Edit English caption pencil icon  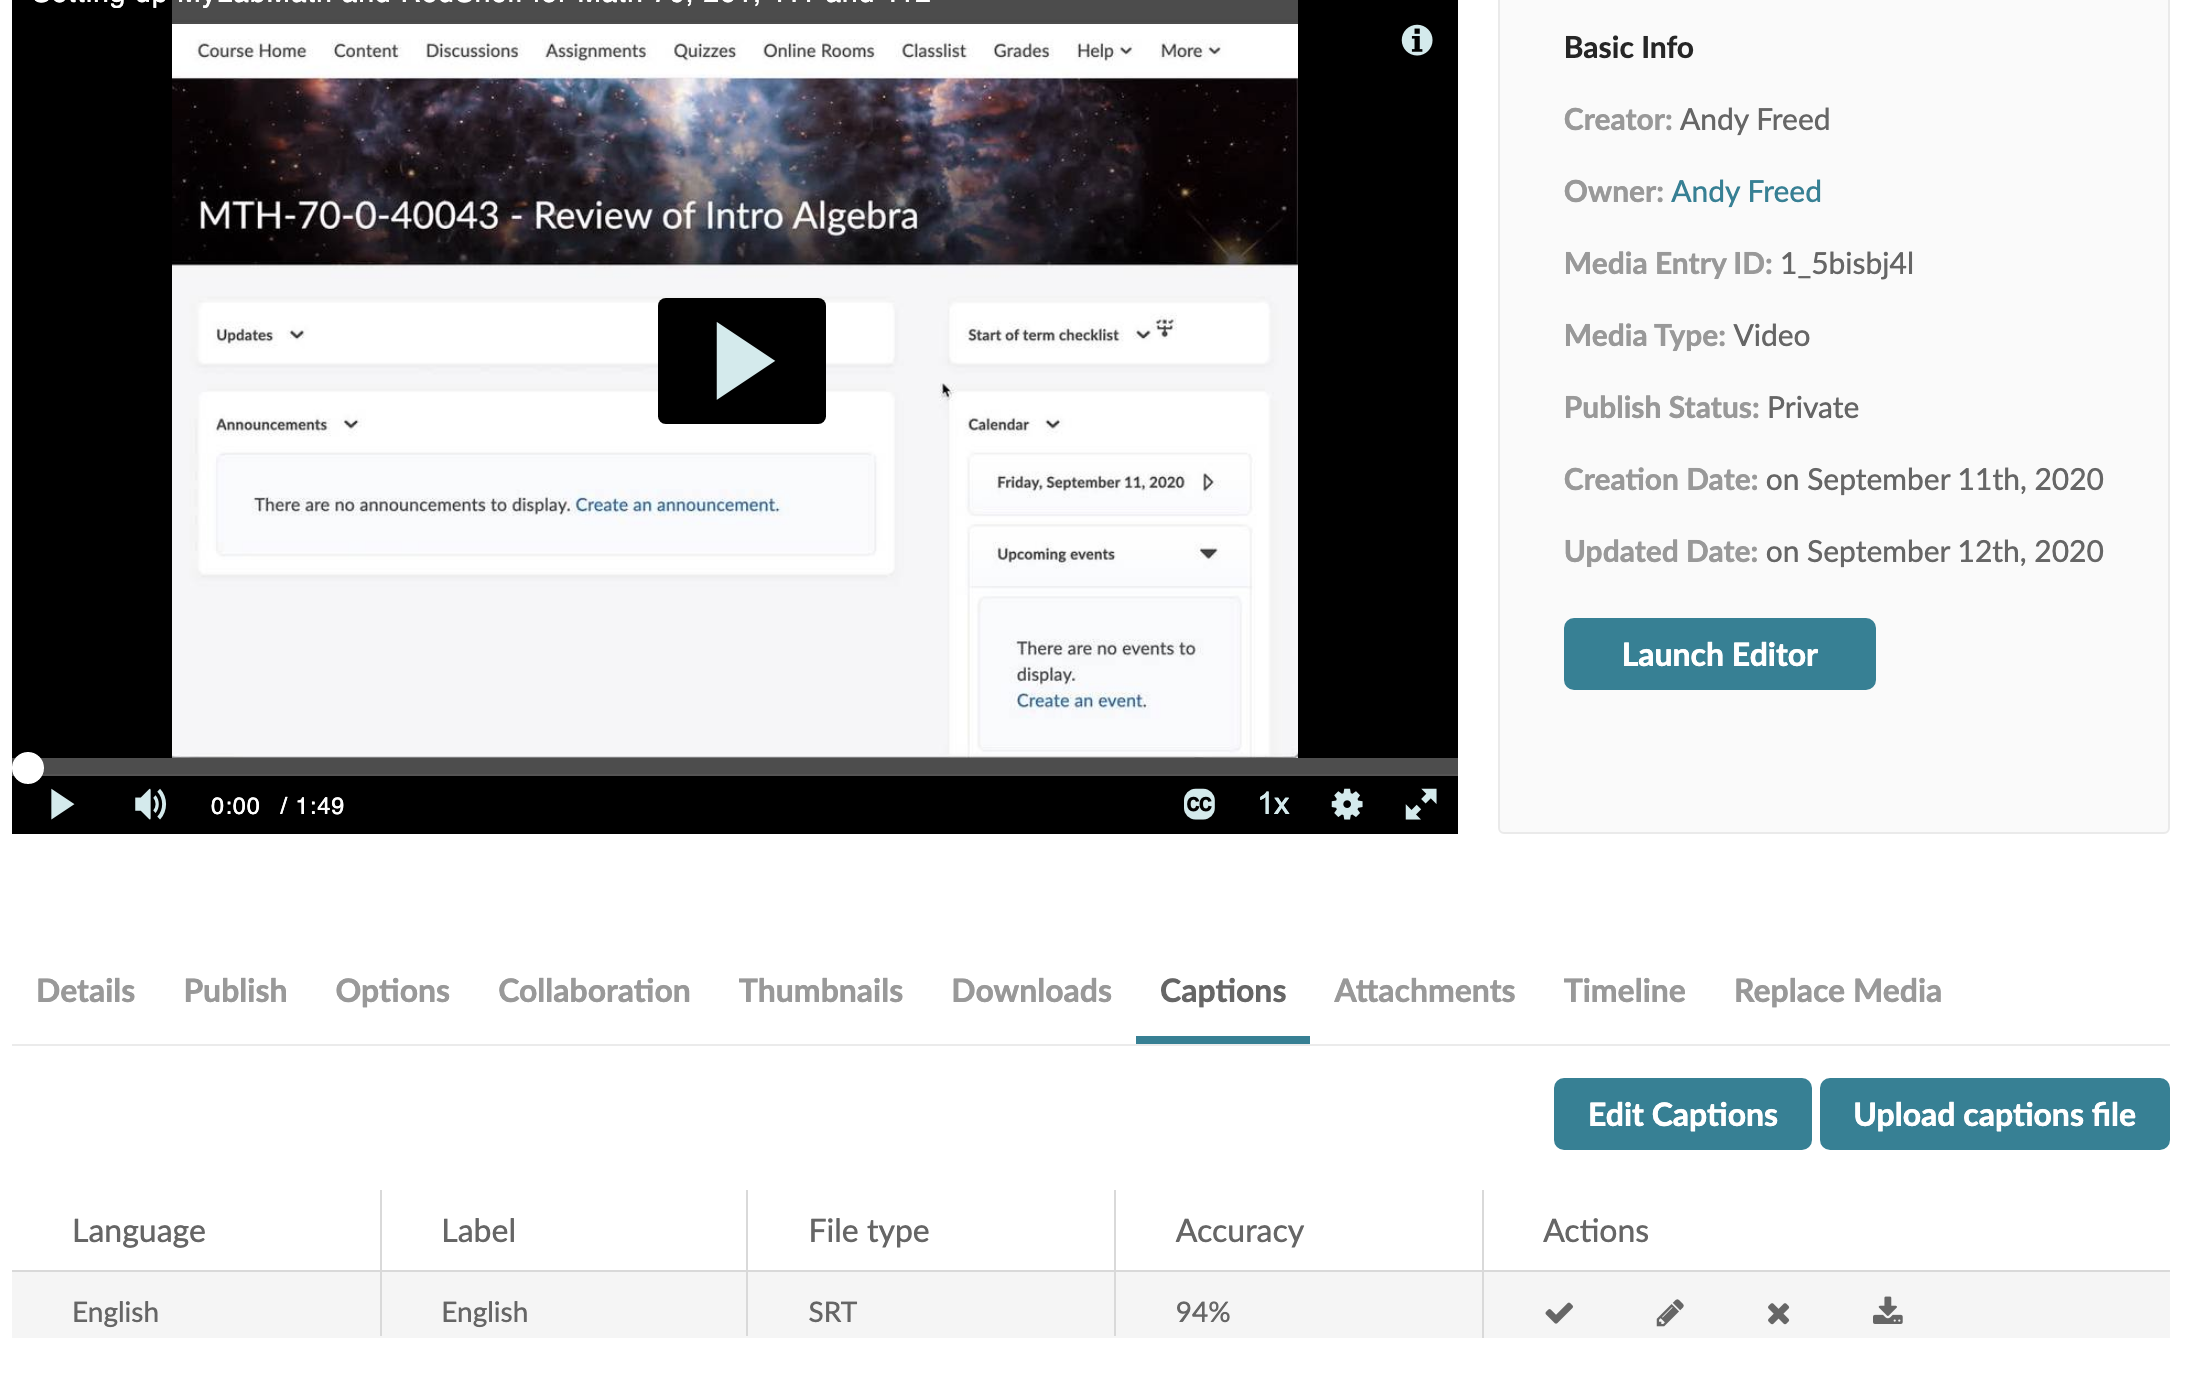(x=1669, y=1312)
